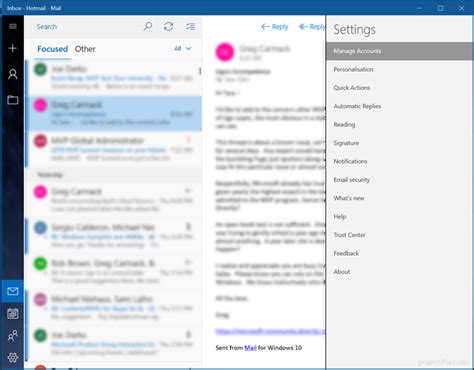Click the new mail plus icon
474x370 pixels.
click(13, 48)
